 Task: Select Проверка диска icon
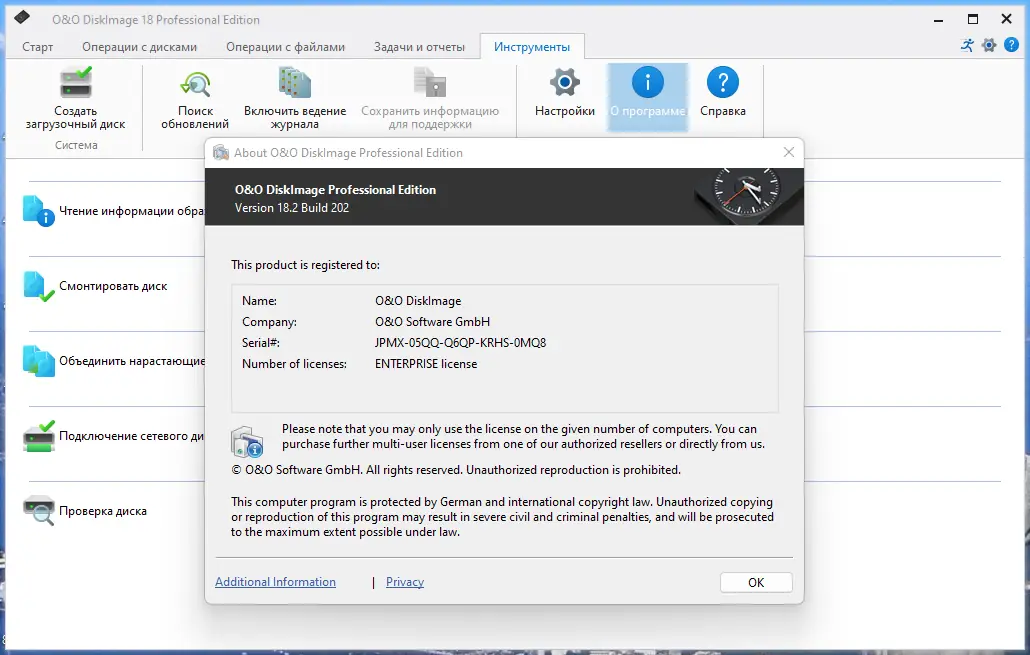(39, 510)
